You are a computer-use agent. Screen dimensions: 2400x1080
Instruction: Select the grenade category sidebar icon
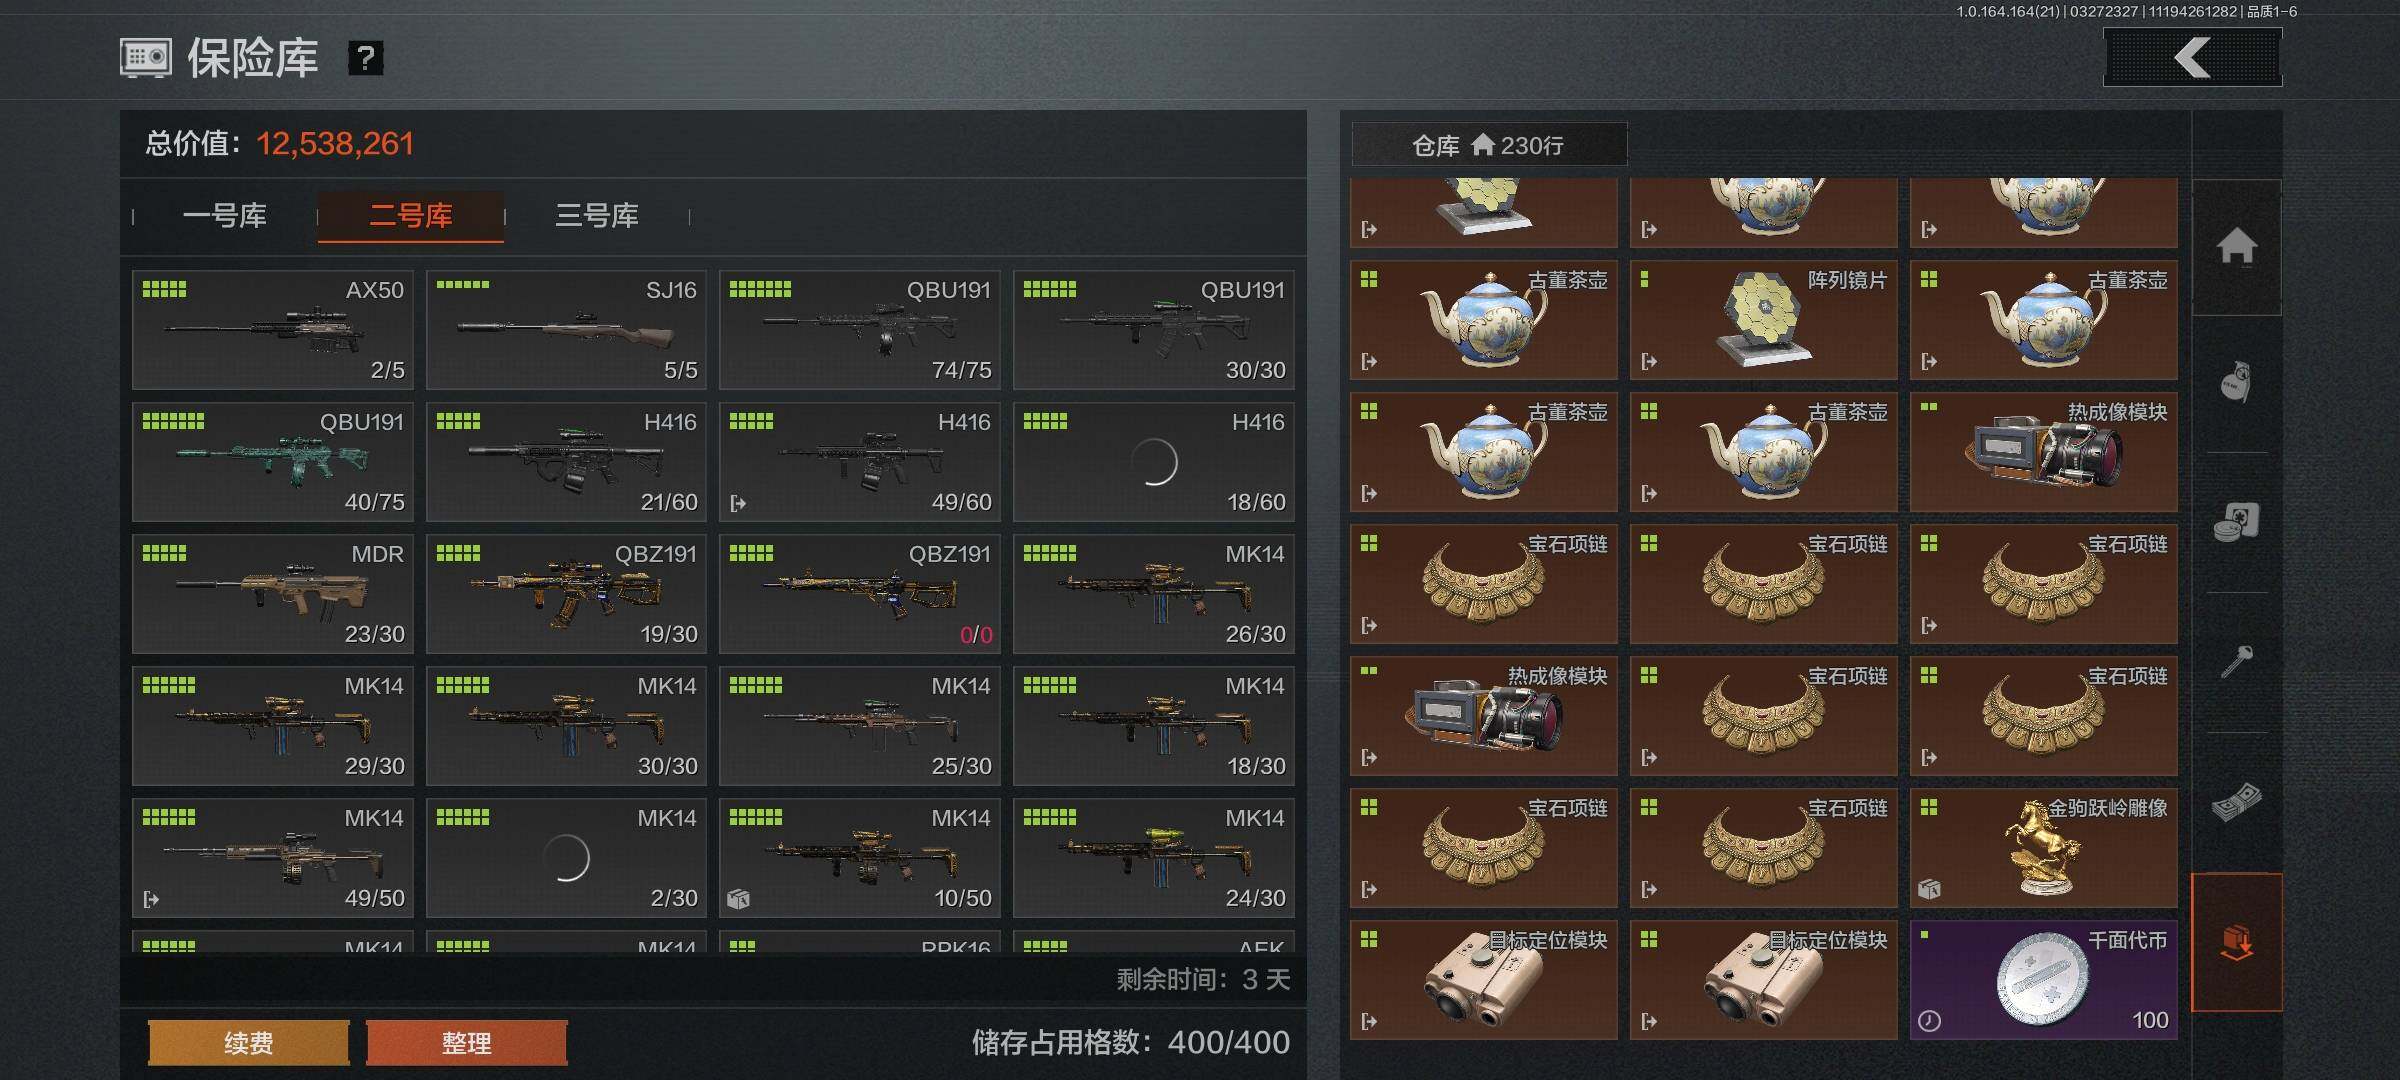click(2236, 383)
